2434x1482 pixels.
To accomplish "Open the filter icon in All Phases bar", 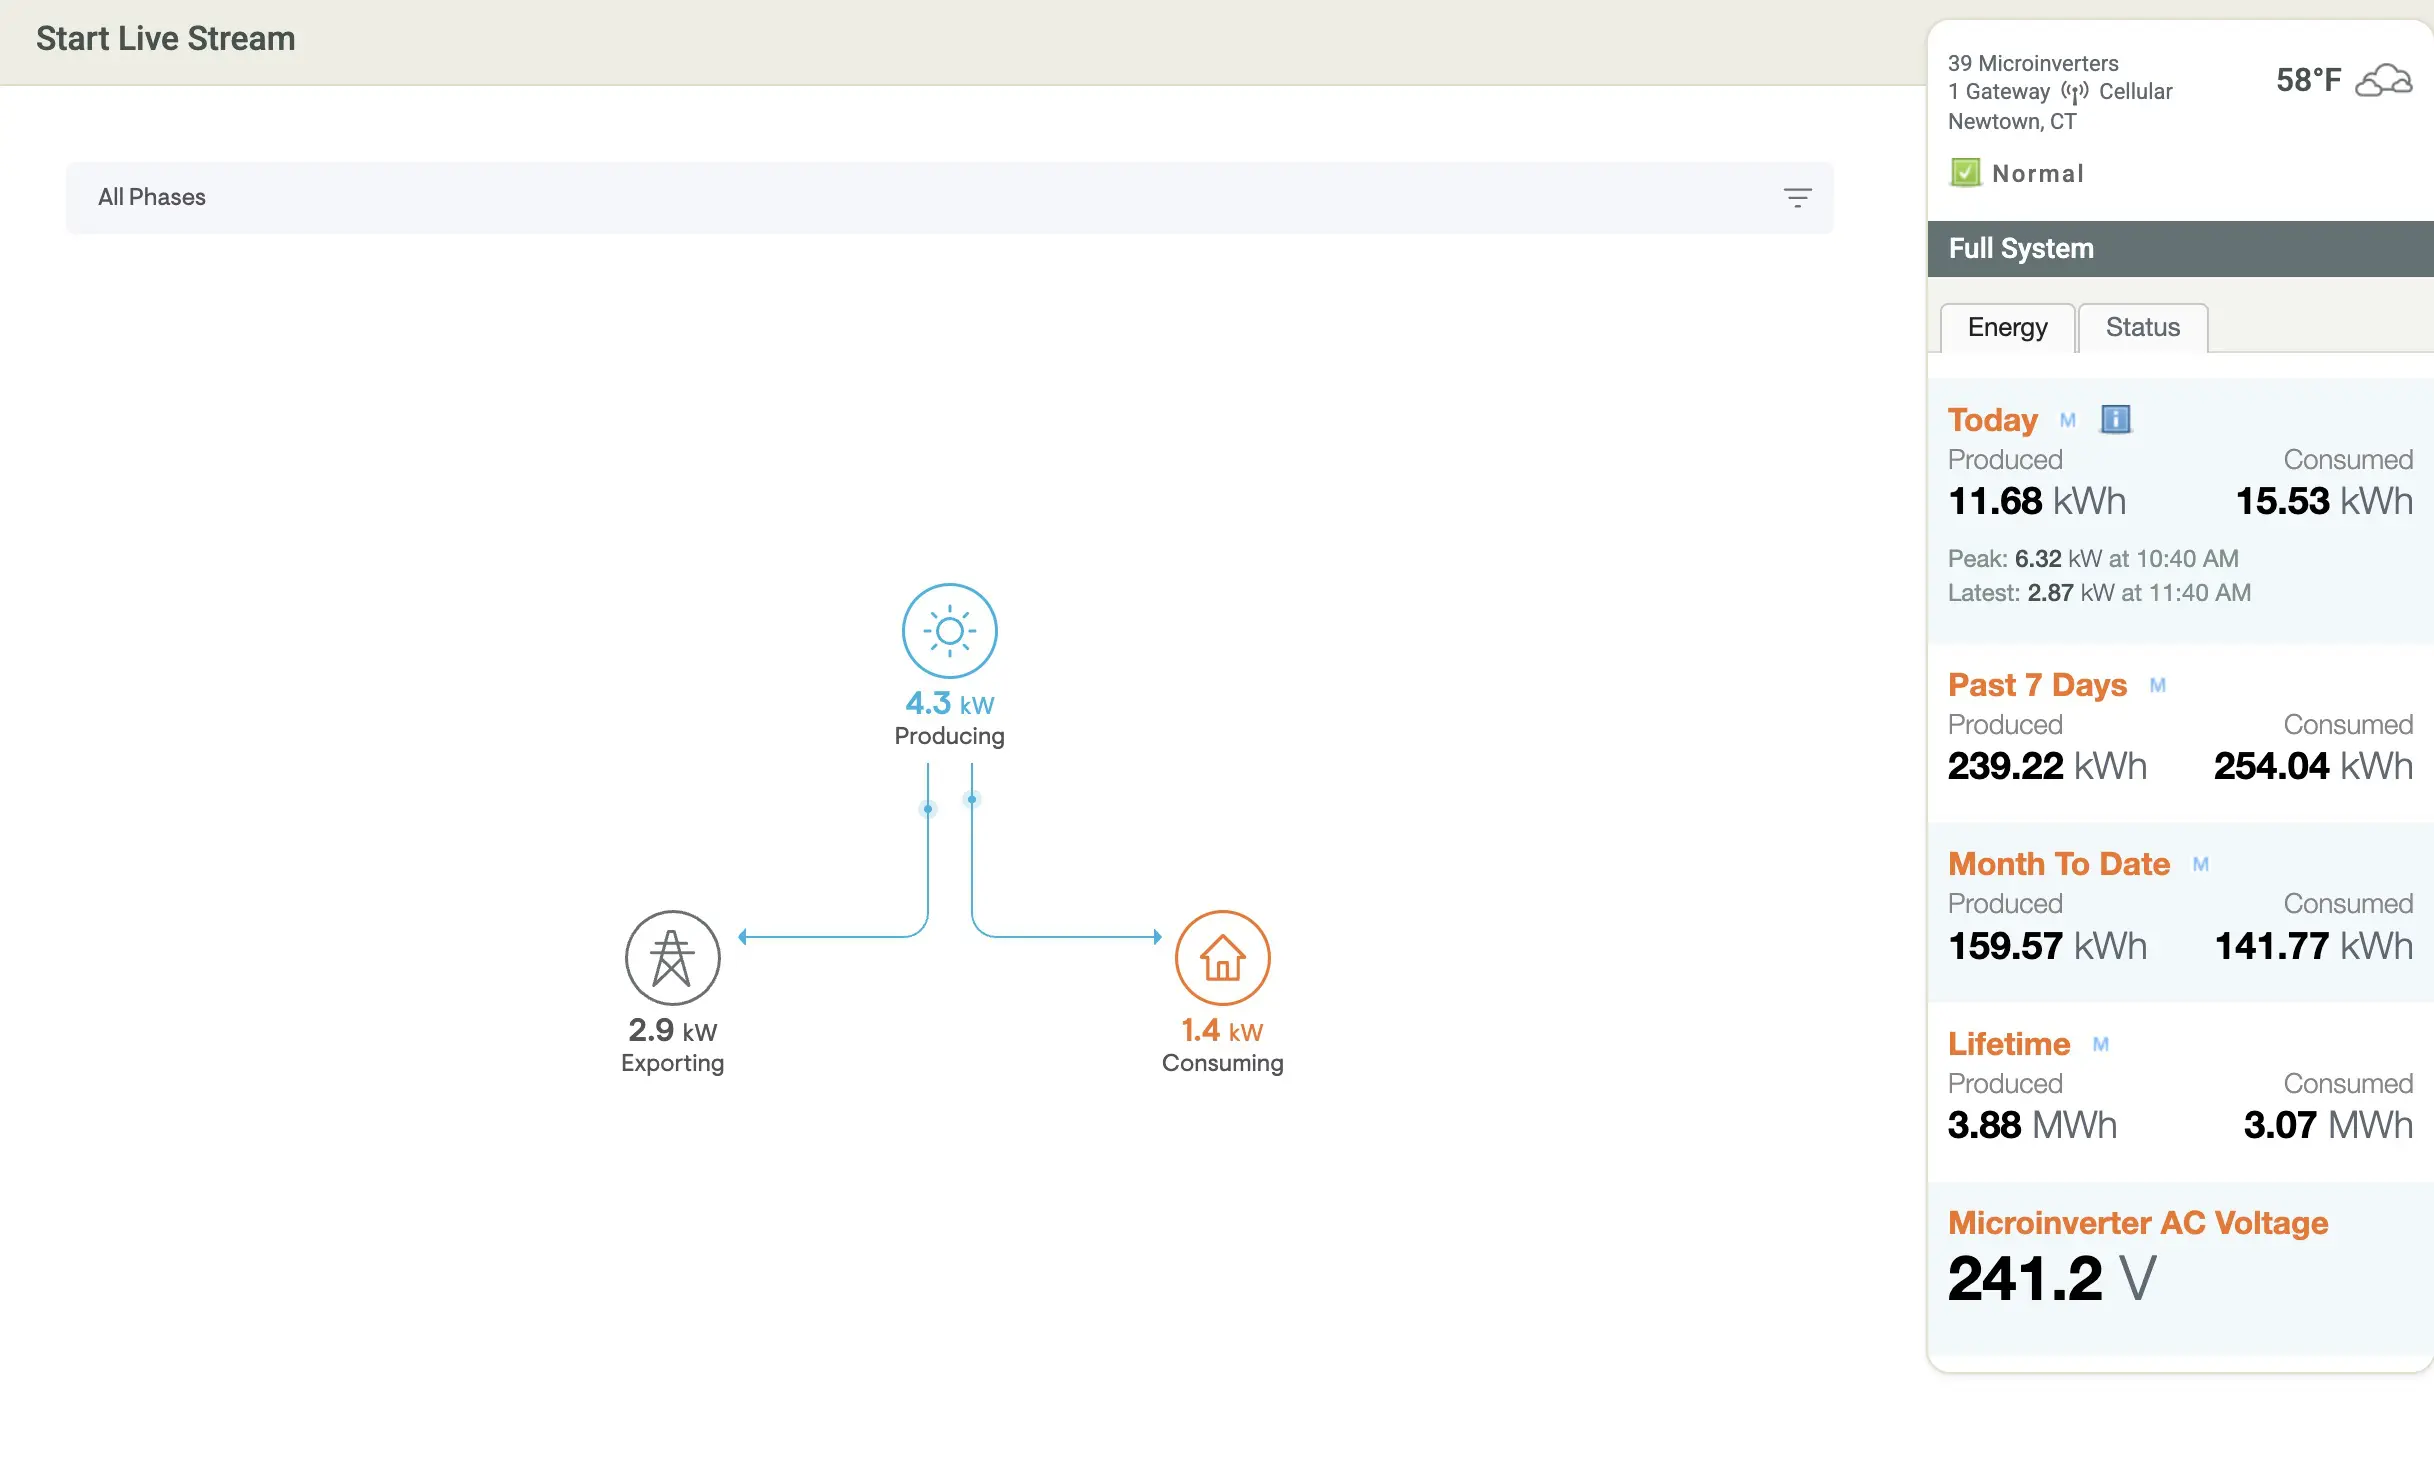I will (x=1797, y=197).
